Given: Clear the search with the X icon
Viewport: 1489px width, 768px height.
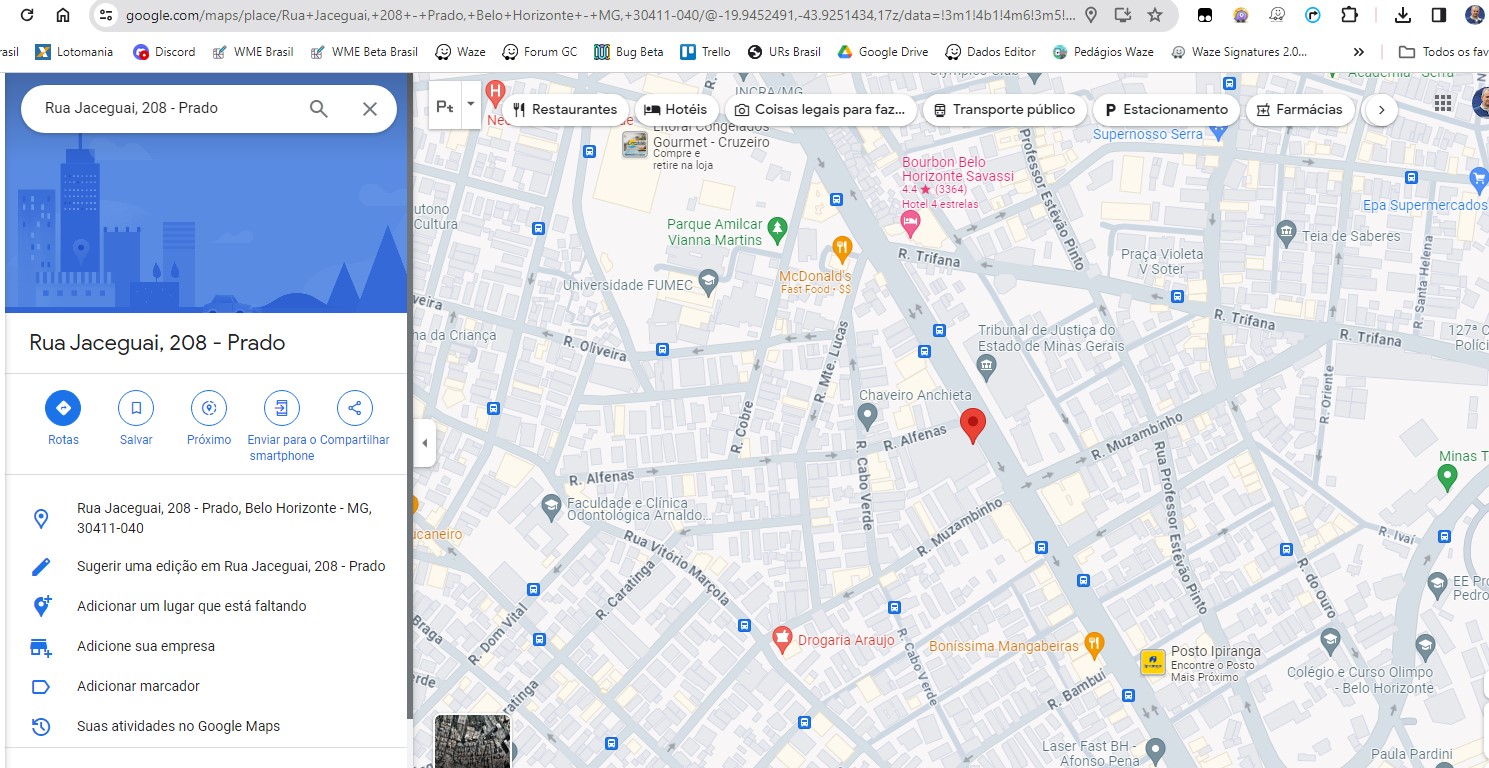Looking at the screenshot, I should pos(370,109).
